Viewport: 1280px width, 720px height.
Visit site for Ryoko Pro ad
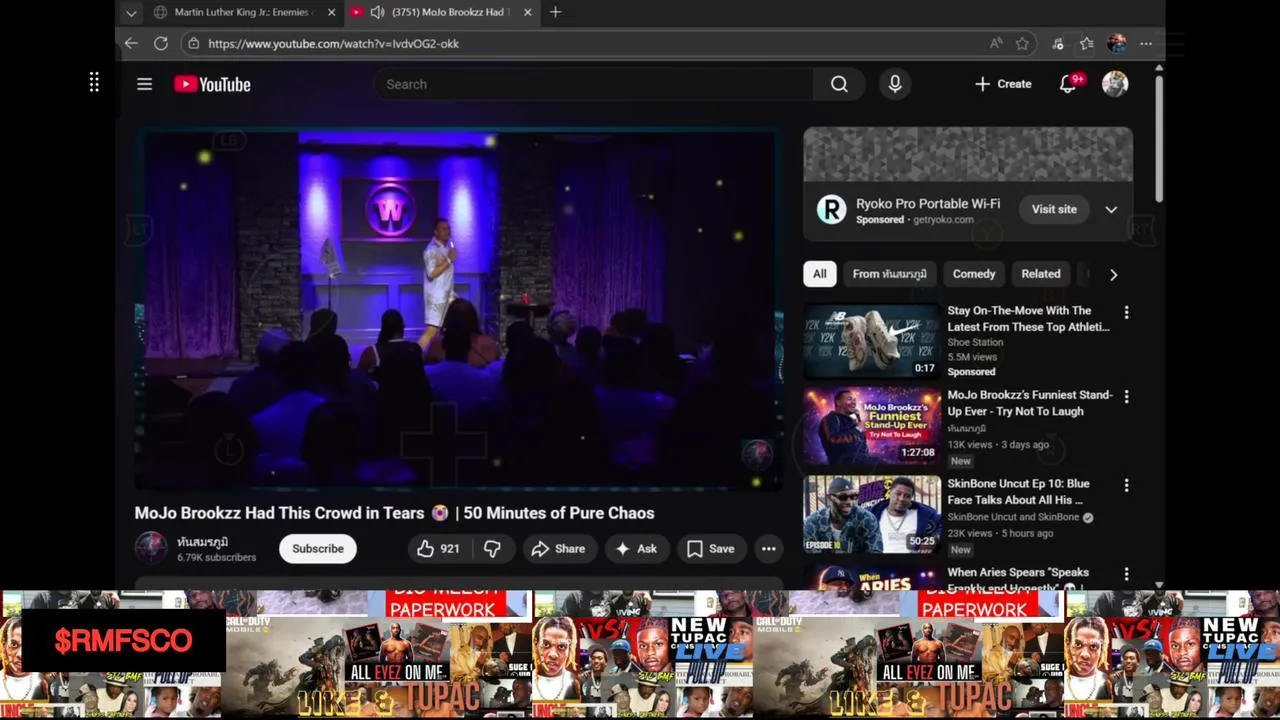1054,210
